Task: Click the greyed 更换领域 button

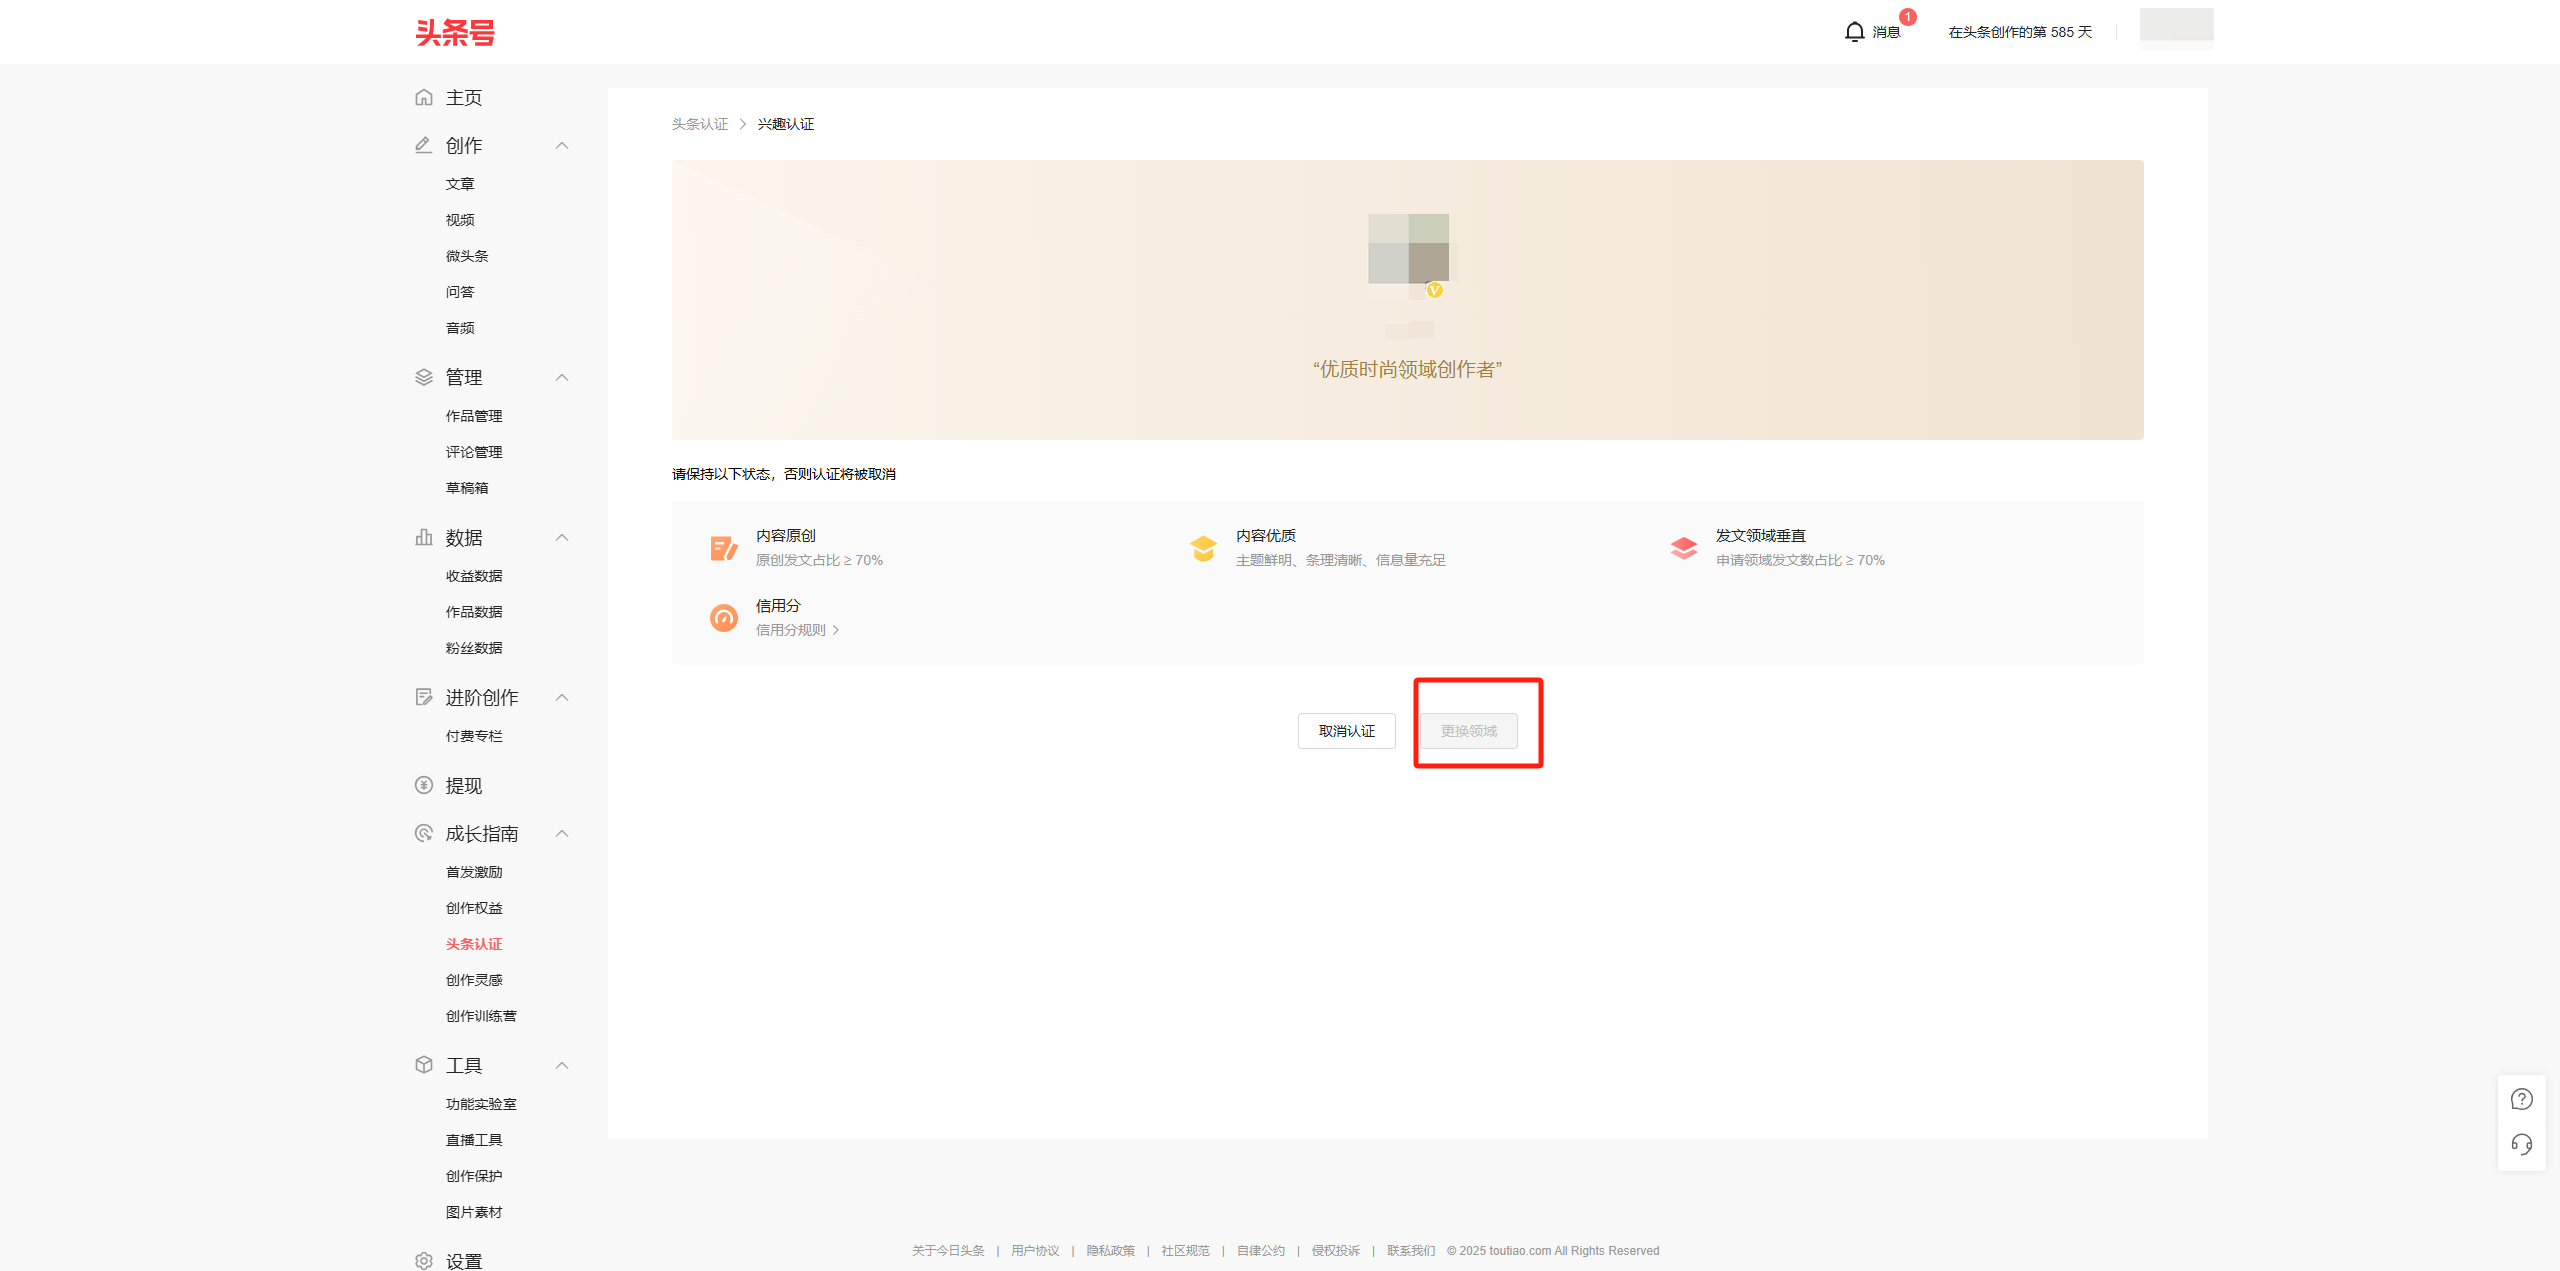Action: click(1469, 731)
